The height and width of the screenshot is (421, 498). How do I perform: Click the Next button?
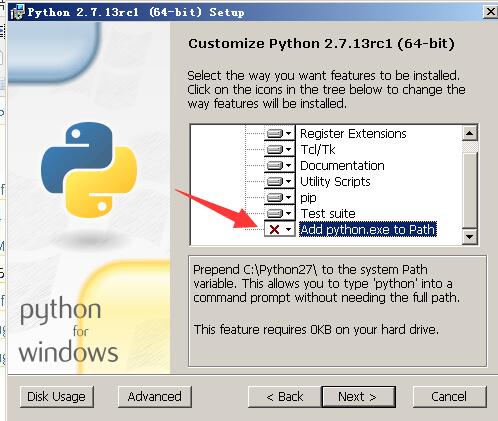point(359,397)
